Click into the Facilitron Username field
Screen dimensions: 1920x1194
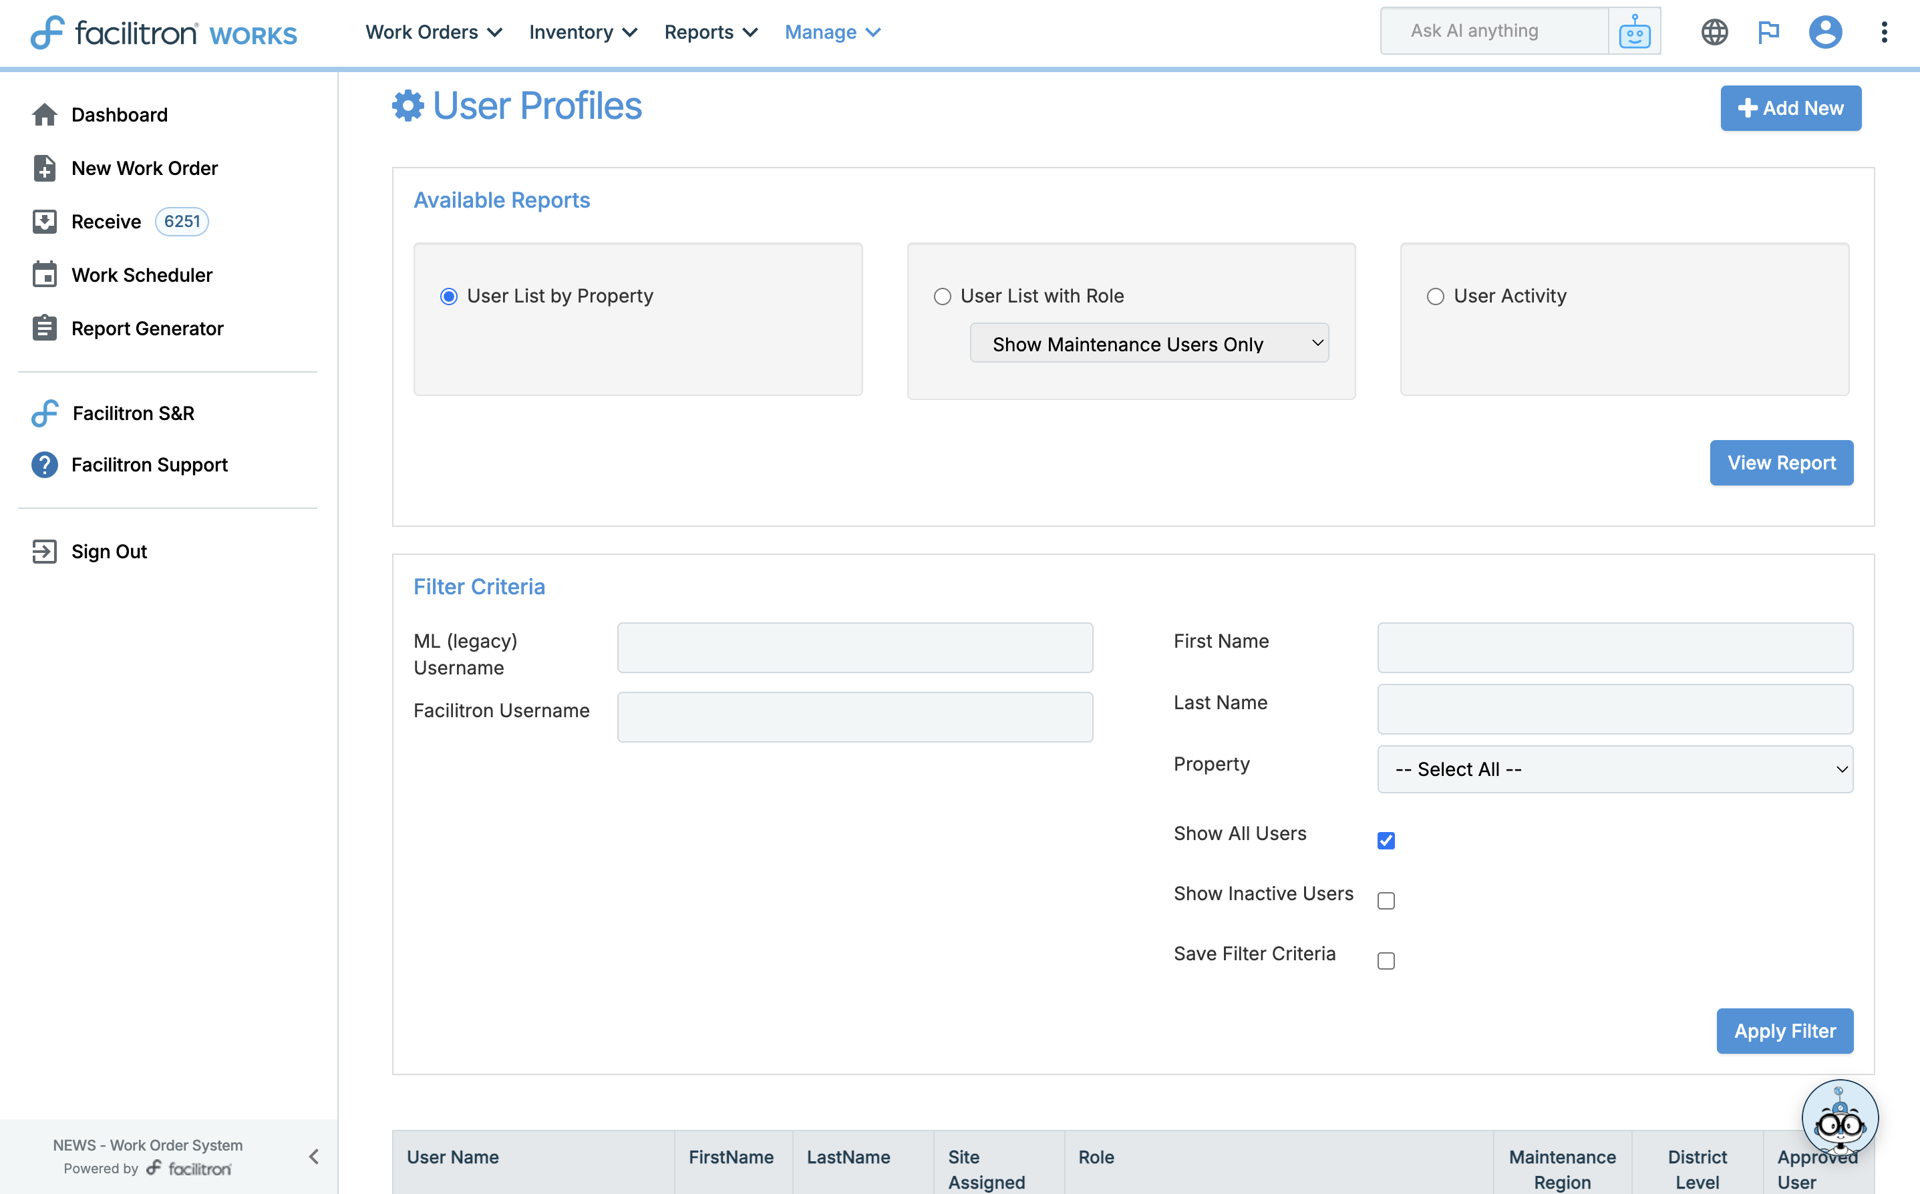tap(854, 717)
